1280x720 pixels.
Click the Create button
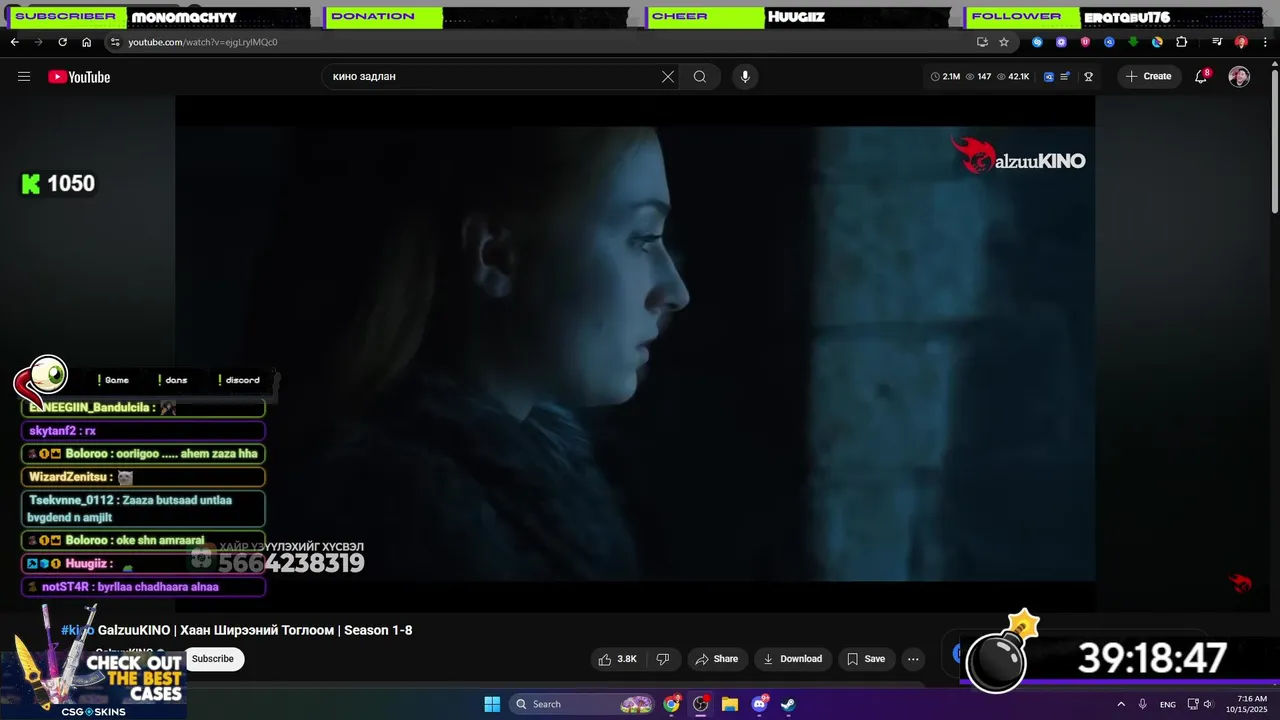(x=1149, y=77)
